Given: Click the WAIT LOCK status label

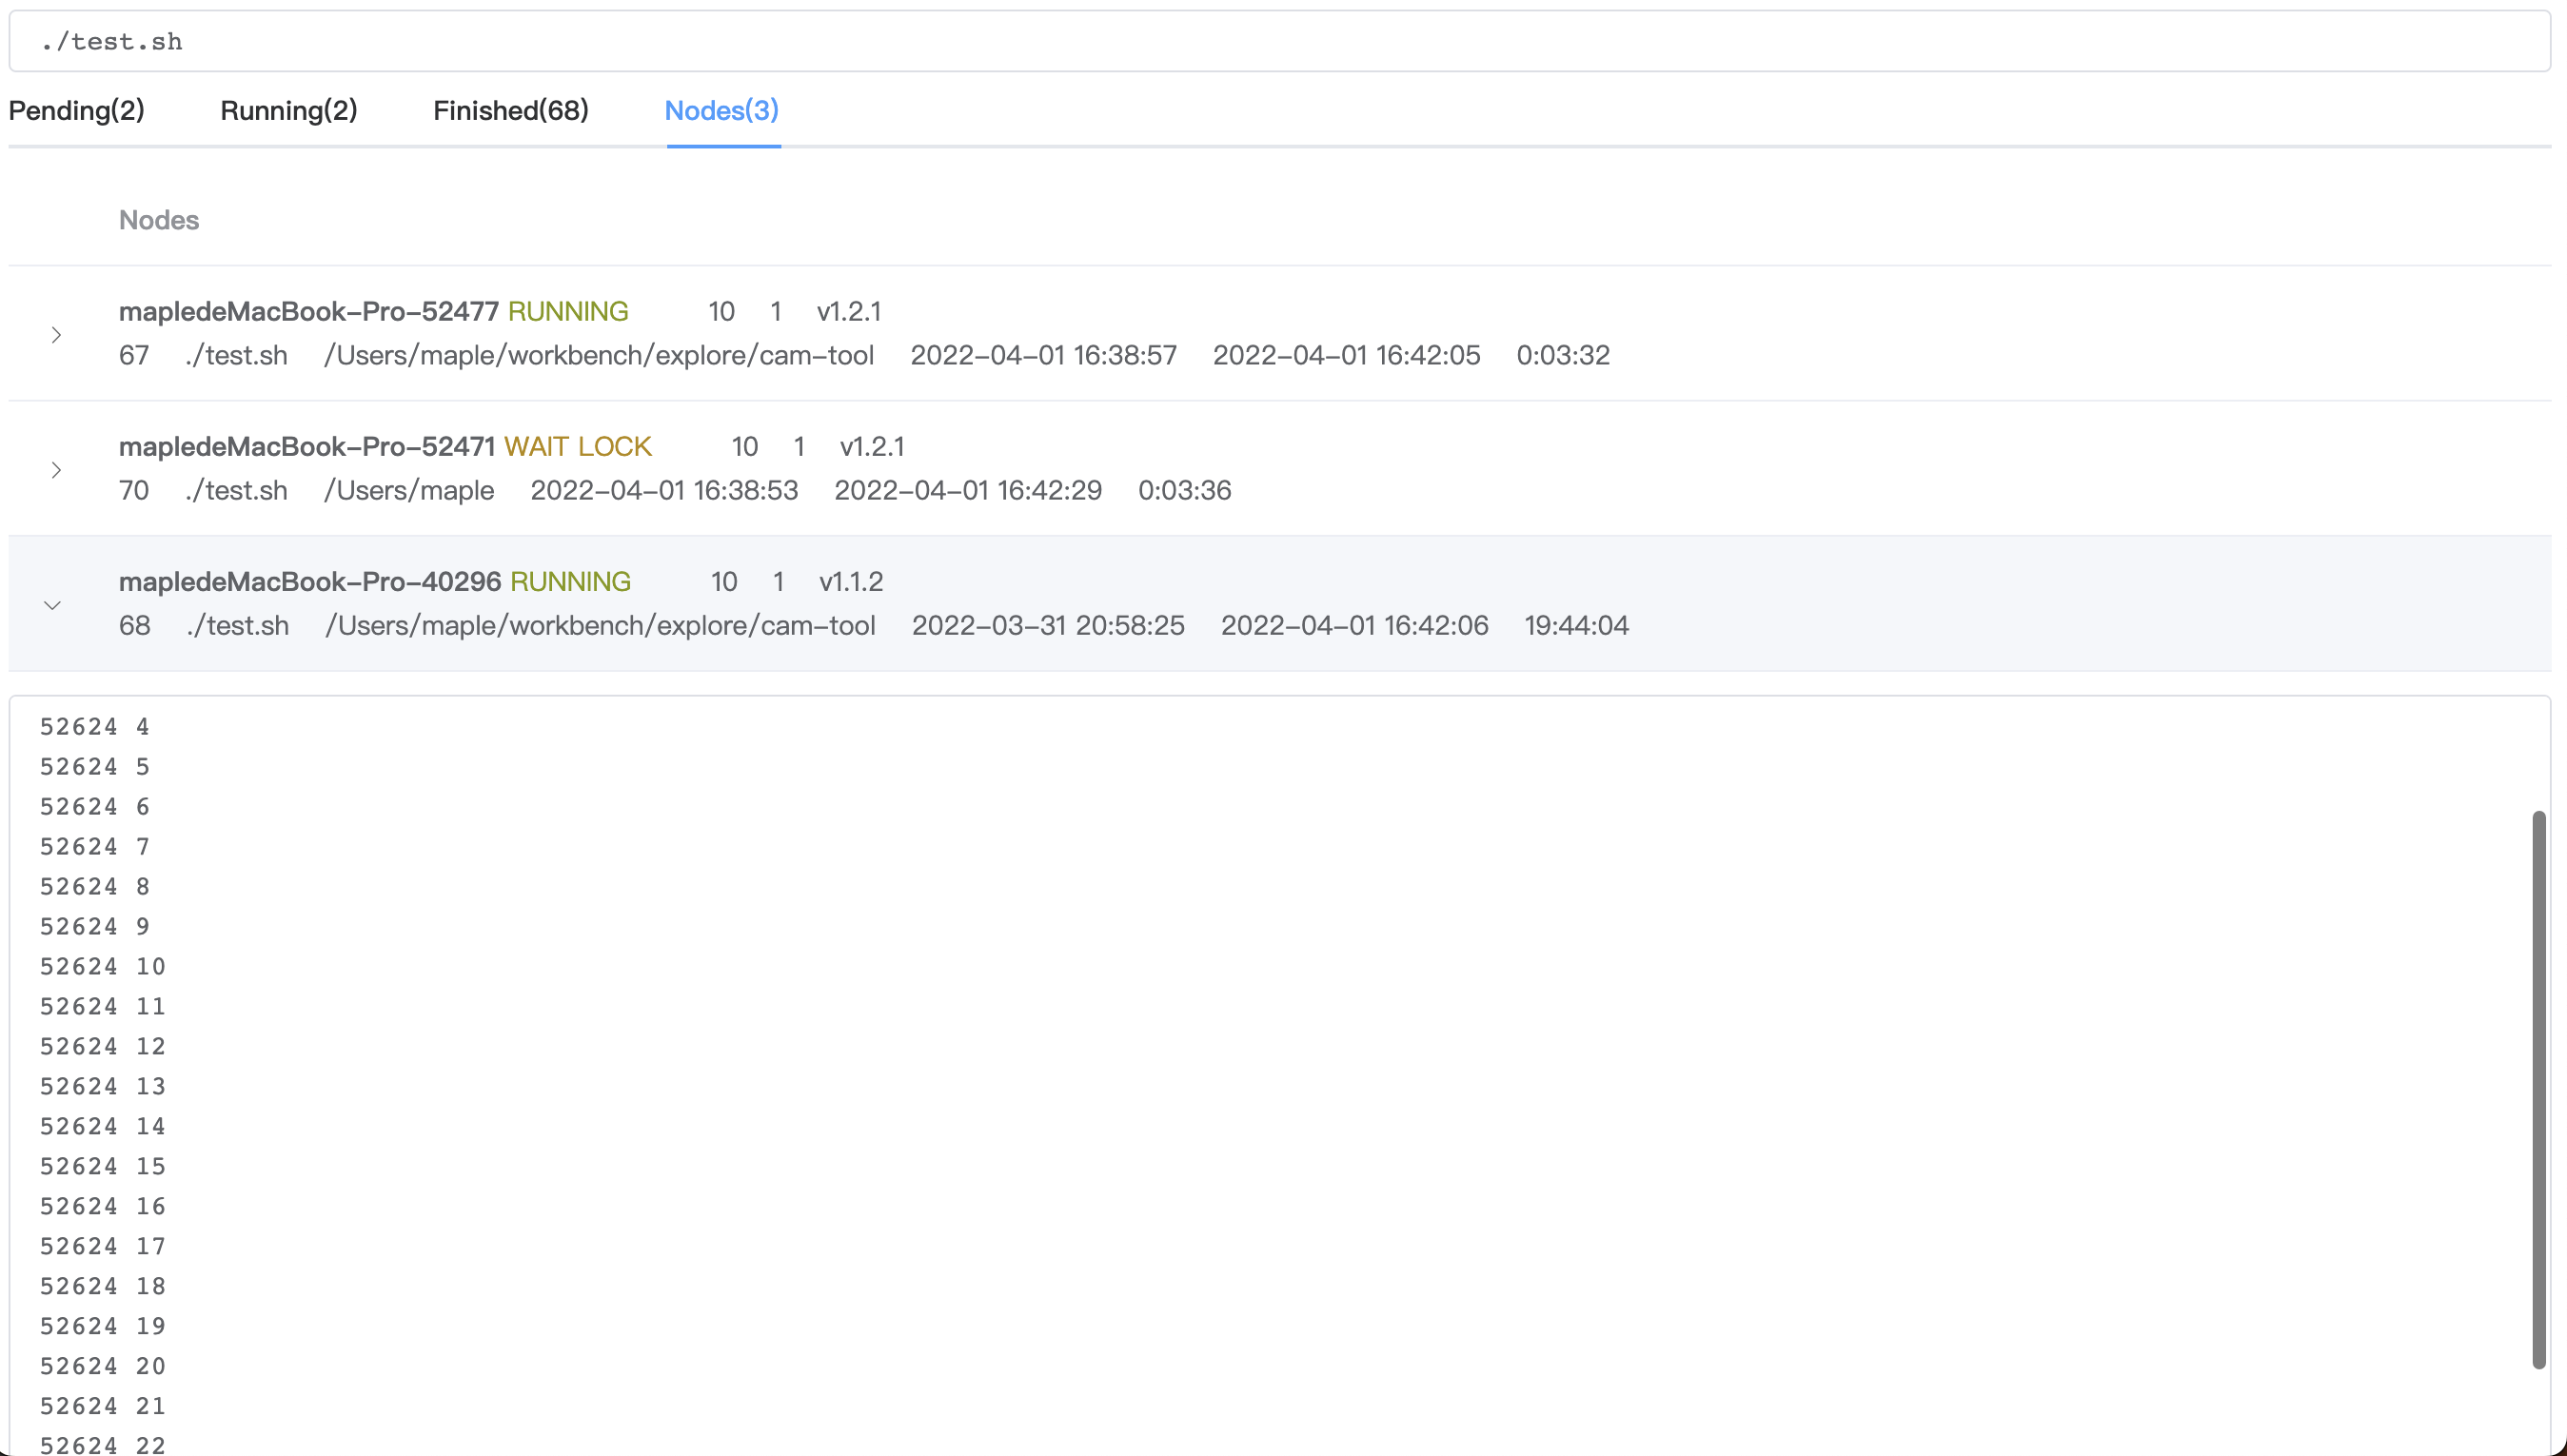Looking at the screenshot, I should tap(579, 446).
